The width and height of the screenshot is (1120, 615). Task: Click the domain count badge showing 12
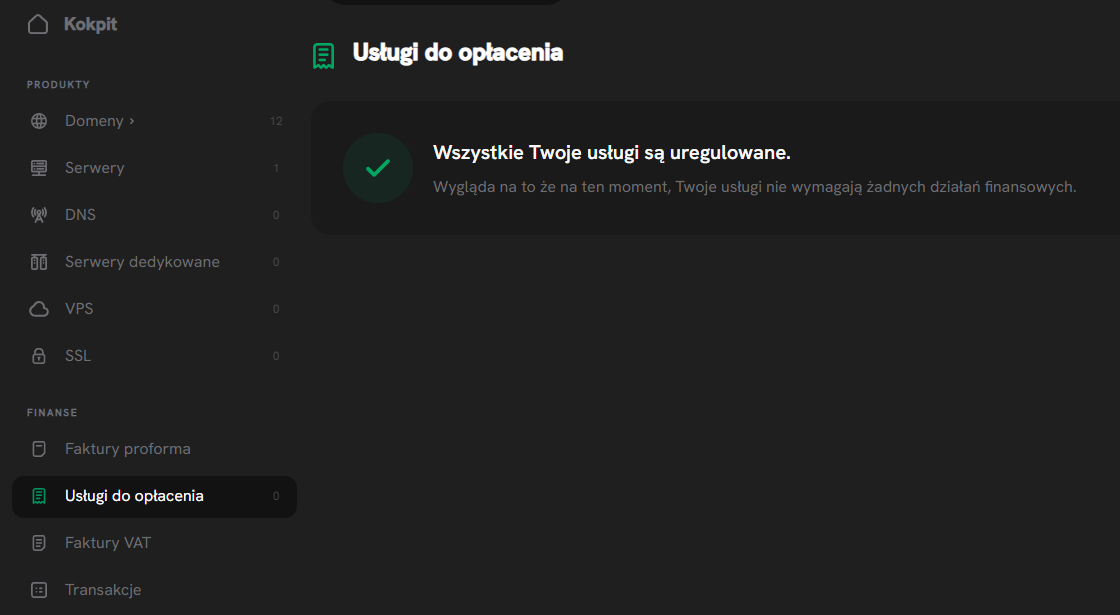click(x=276, y=120)
